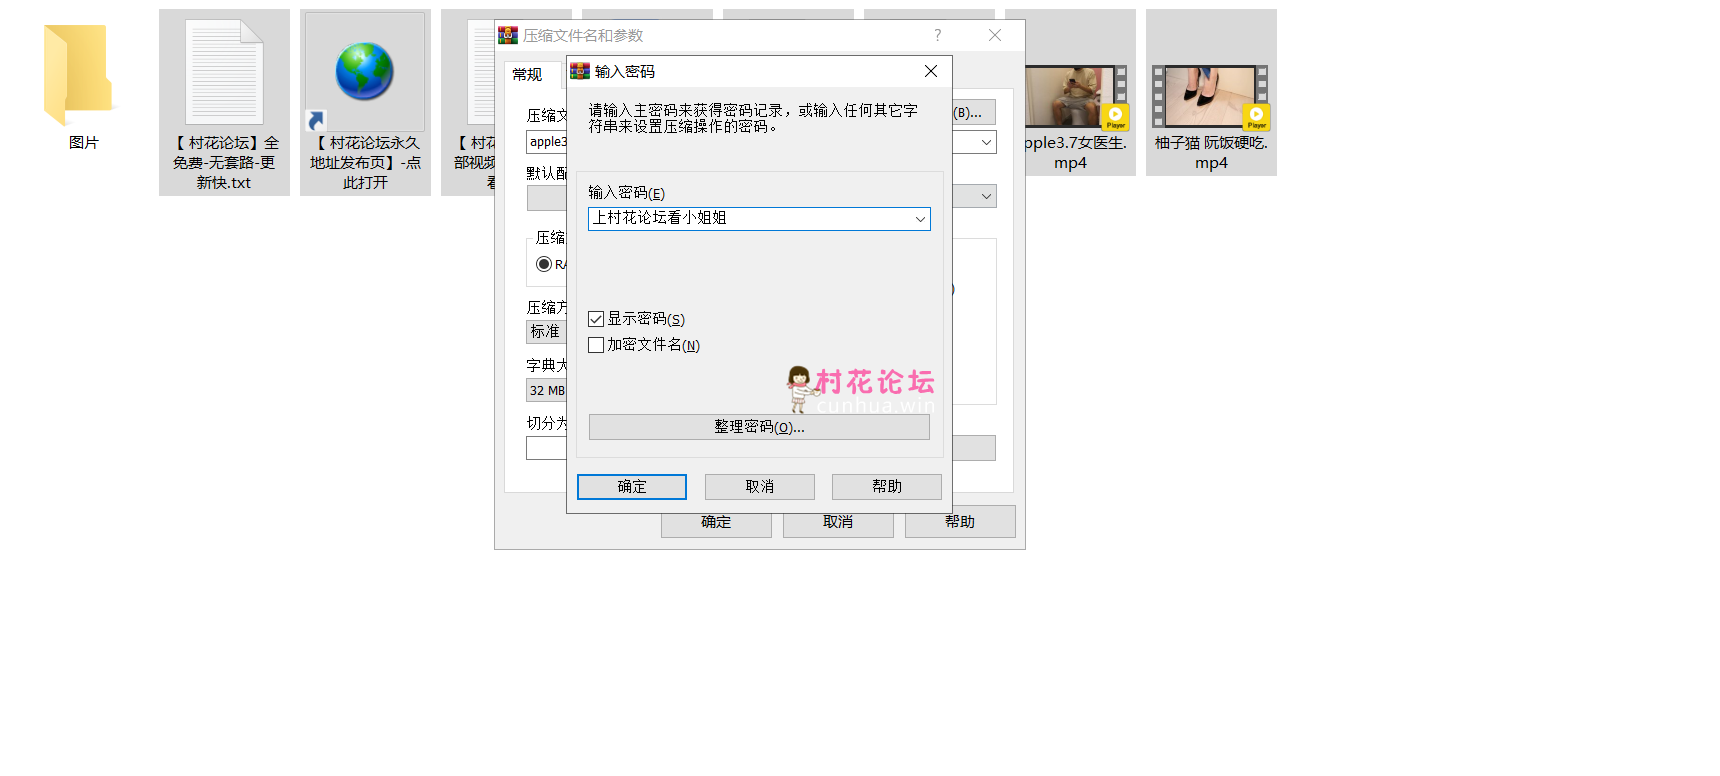Viewport: 1720px width, 776px height.
Task: Close the 输入密码 dialog
Action: pyautogui.click(x=931, y=71)
